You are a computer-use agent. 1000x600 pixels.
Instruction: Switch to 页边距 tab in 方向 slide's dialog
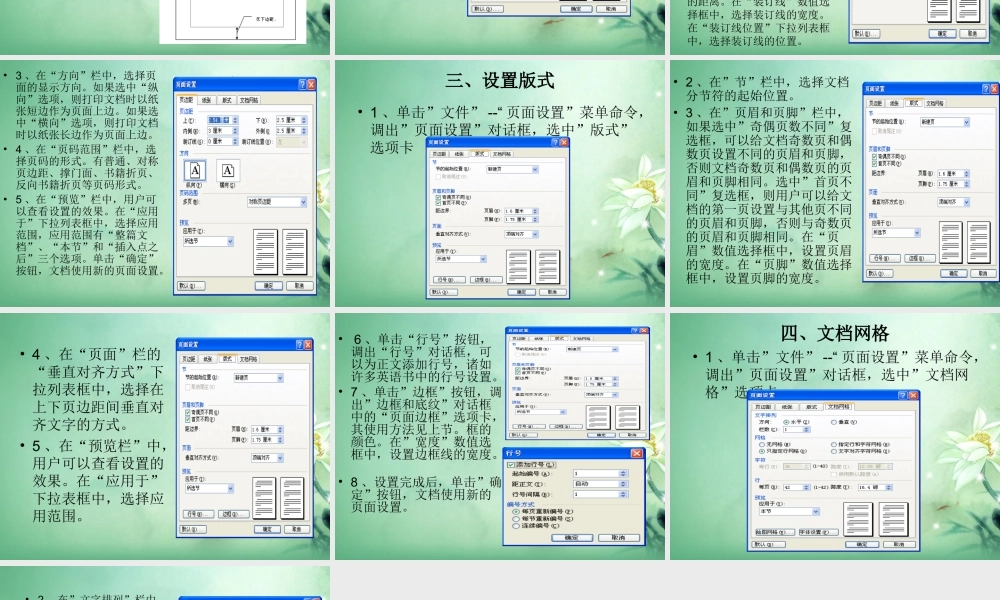187,99
